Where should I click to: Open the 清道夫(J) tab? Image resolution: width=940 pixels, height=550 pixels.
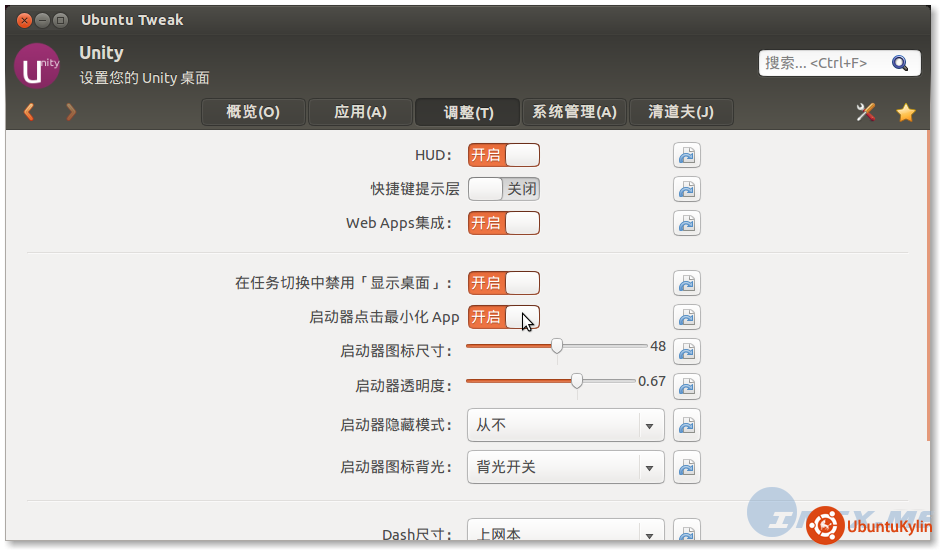coord(681,112)
